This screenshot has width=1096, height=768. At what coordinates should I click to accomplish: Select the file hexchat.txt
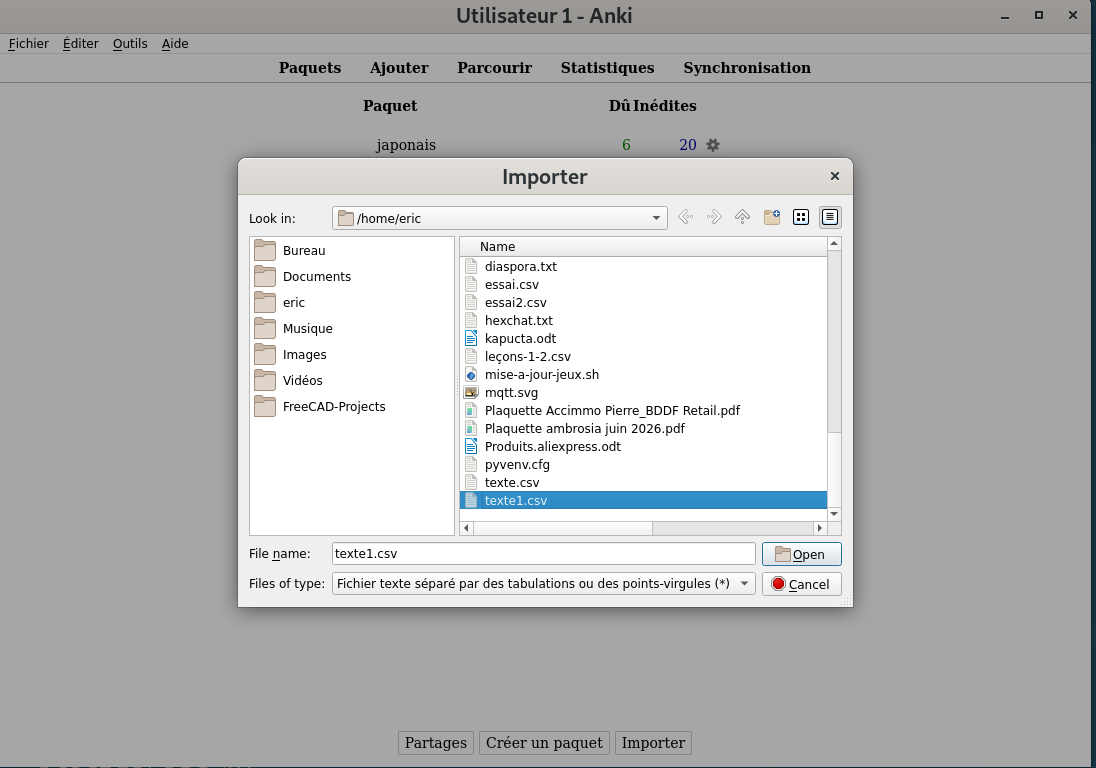pyautogui.click(x=519, y=321)
